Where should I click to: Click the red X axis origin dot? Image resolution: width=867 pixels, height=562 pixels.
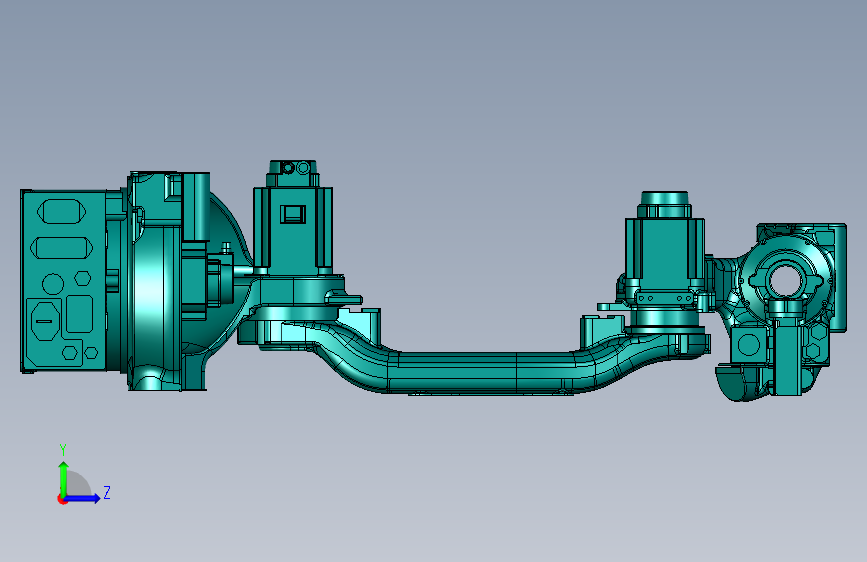(x=62, y=499)
